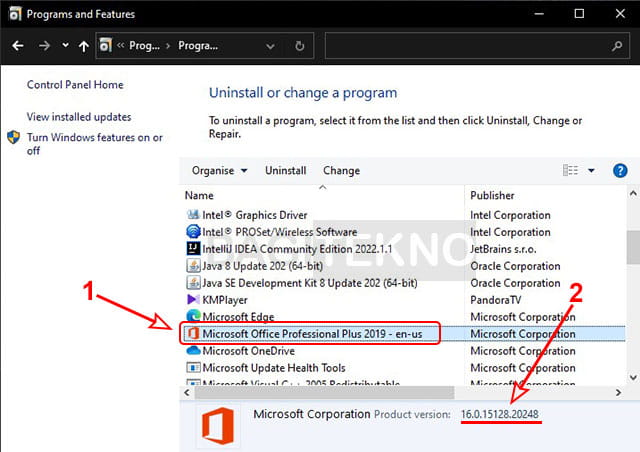This screenshot has width=640, height=452.
Task: Select Java SE Development Kit icon
Action: click(x=193, y=283)
